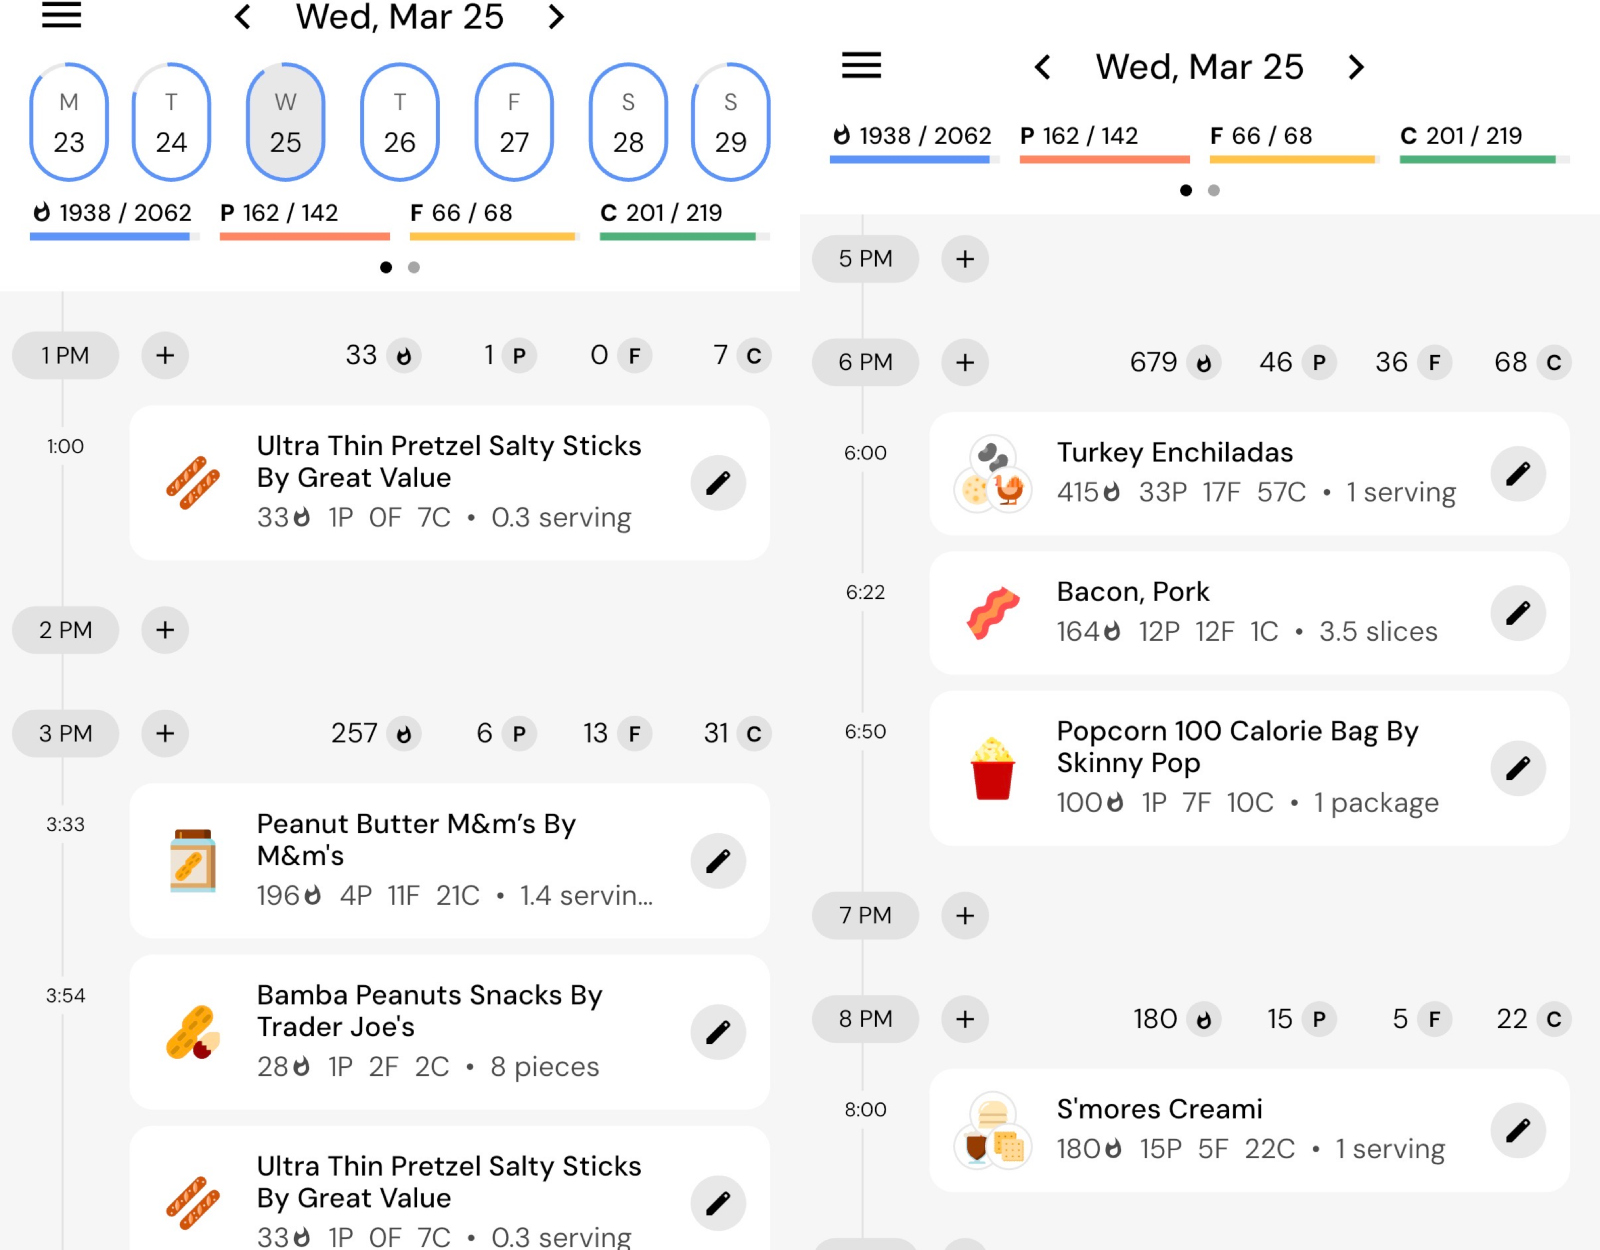Screen dimensions: 1600x1250
Task: Click the pretzel thumbnail on Ultra Thin Pretzel Sticks
Action: (194, 483)
